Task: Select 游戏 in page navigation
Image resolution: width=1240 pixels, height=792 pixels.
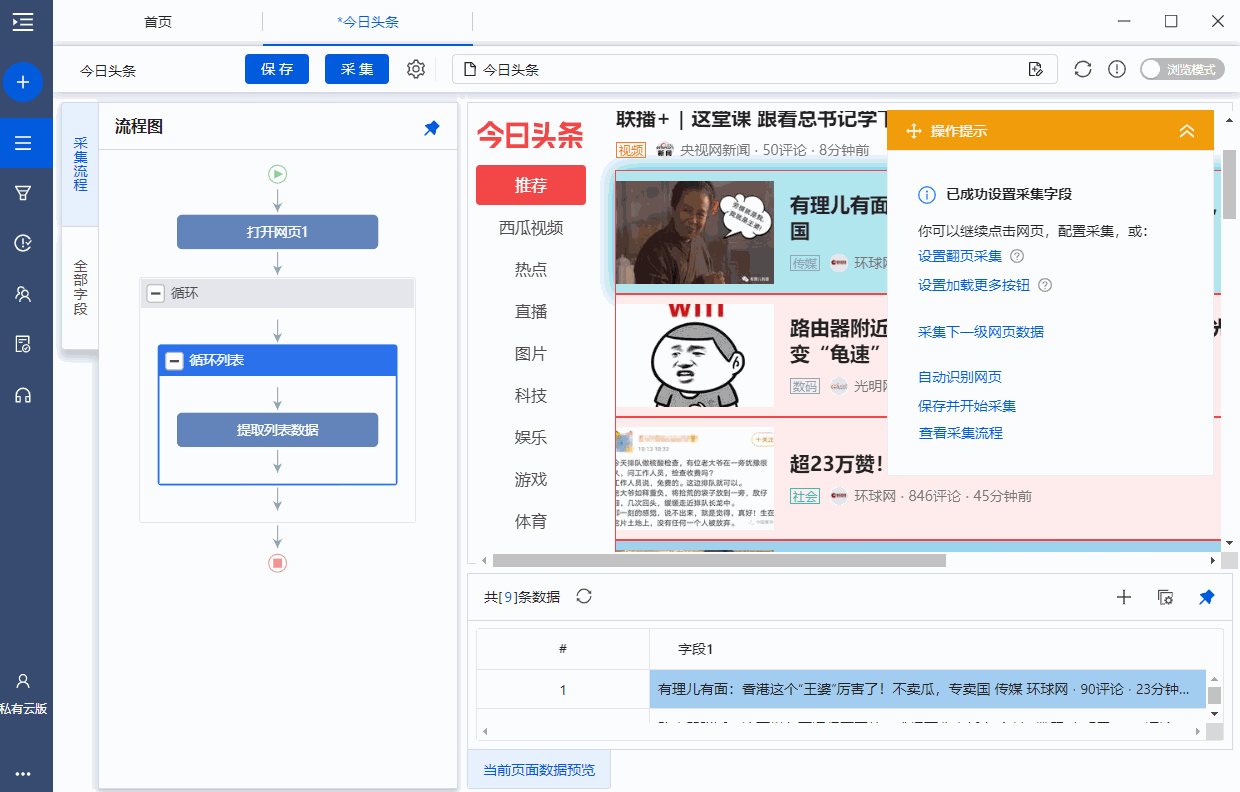Action: [531, 480]
